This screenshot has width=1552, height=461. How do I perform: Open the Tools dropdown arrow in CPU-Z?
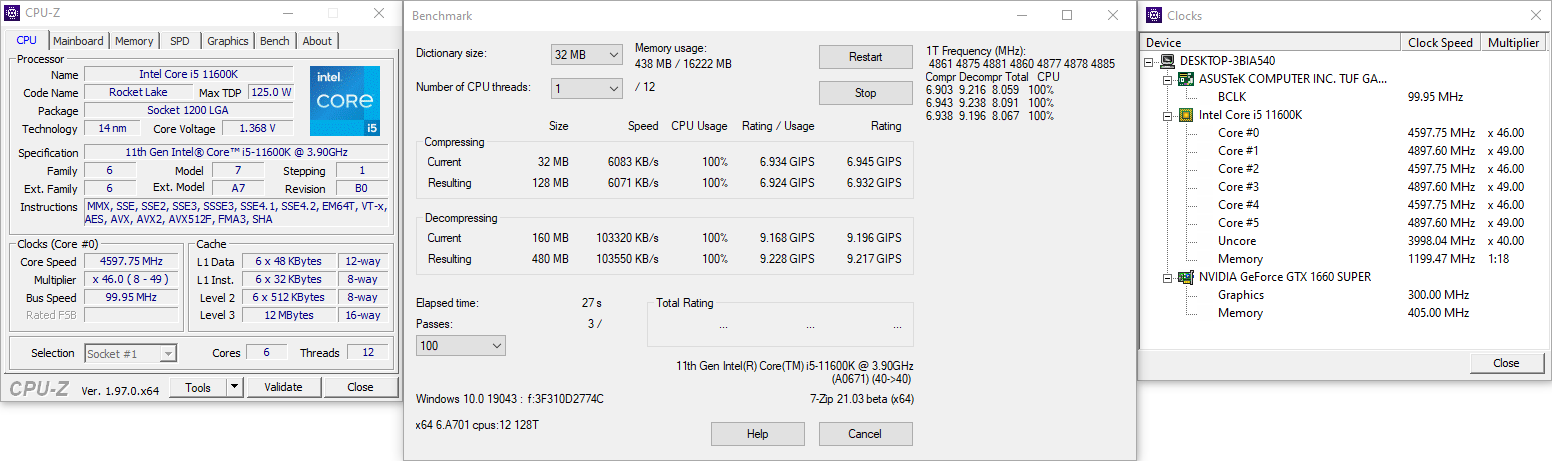pyautogui.click(x=234, y=387)
